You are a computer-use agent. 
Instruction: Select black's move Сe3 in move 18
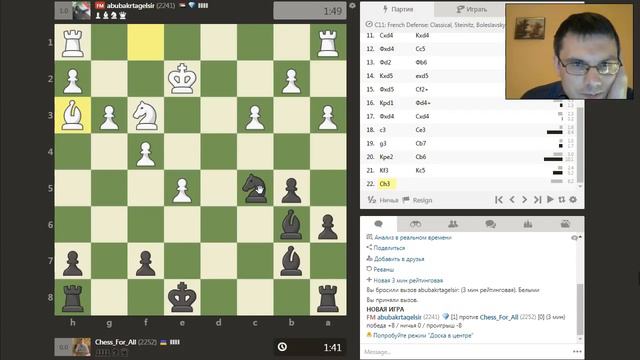420,130
